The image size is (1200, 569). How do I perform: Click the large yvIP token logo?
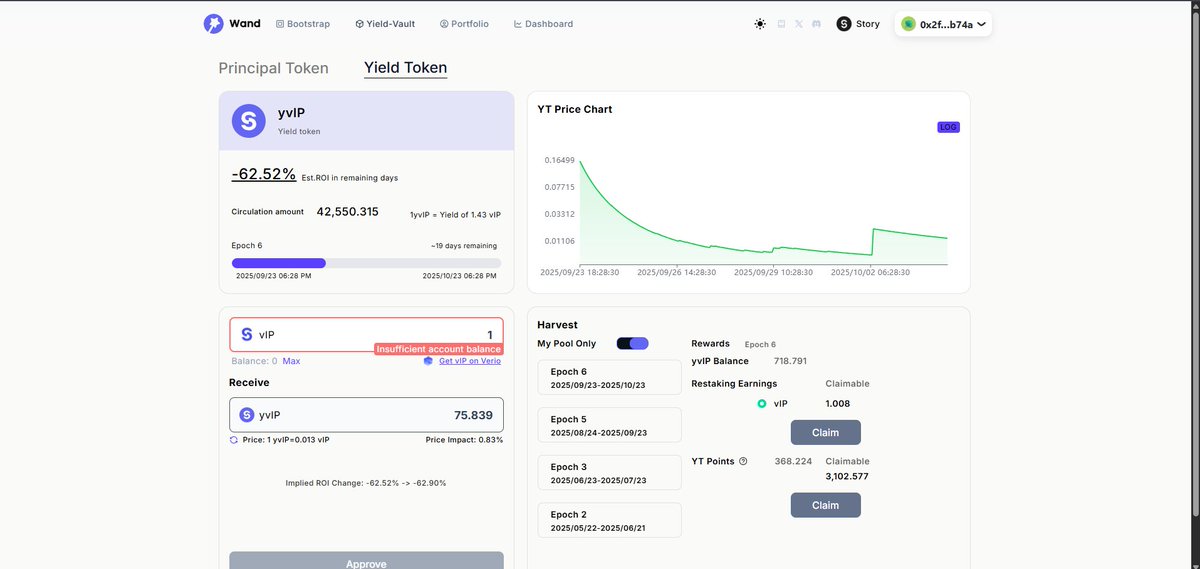point(249,121)
